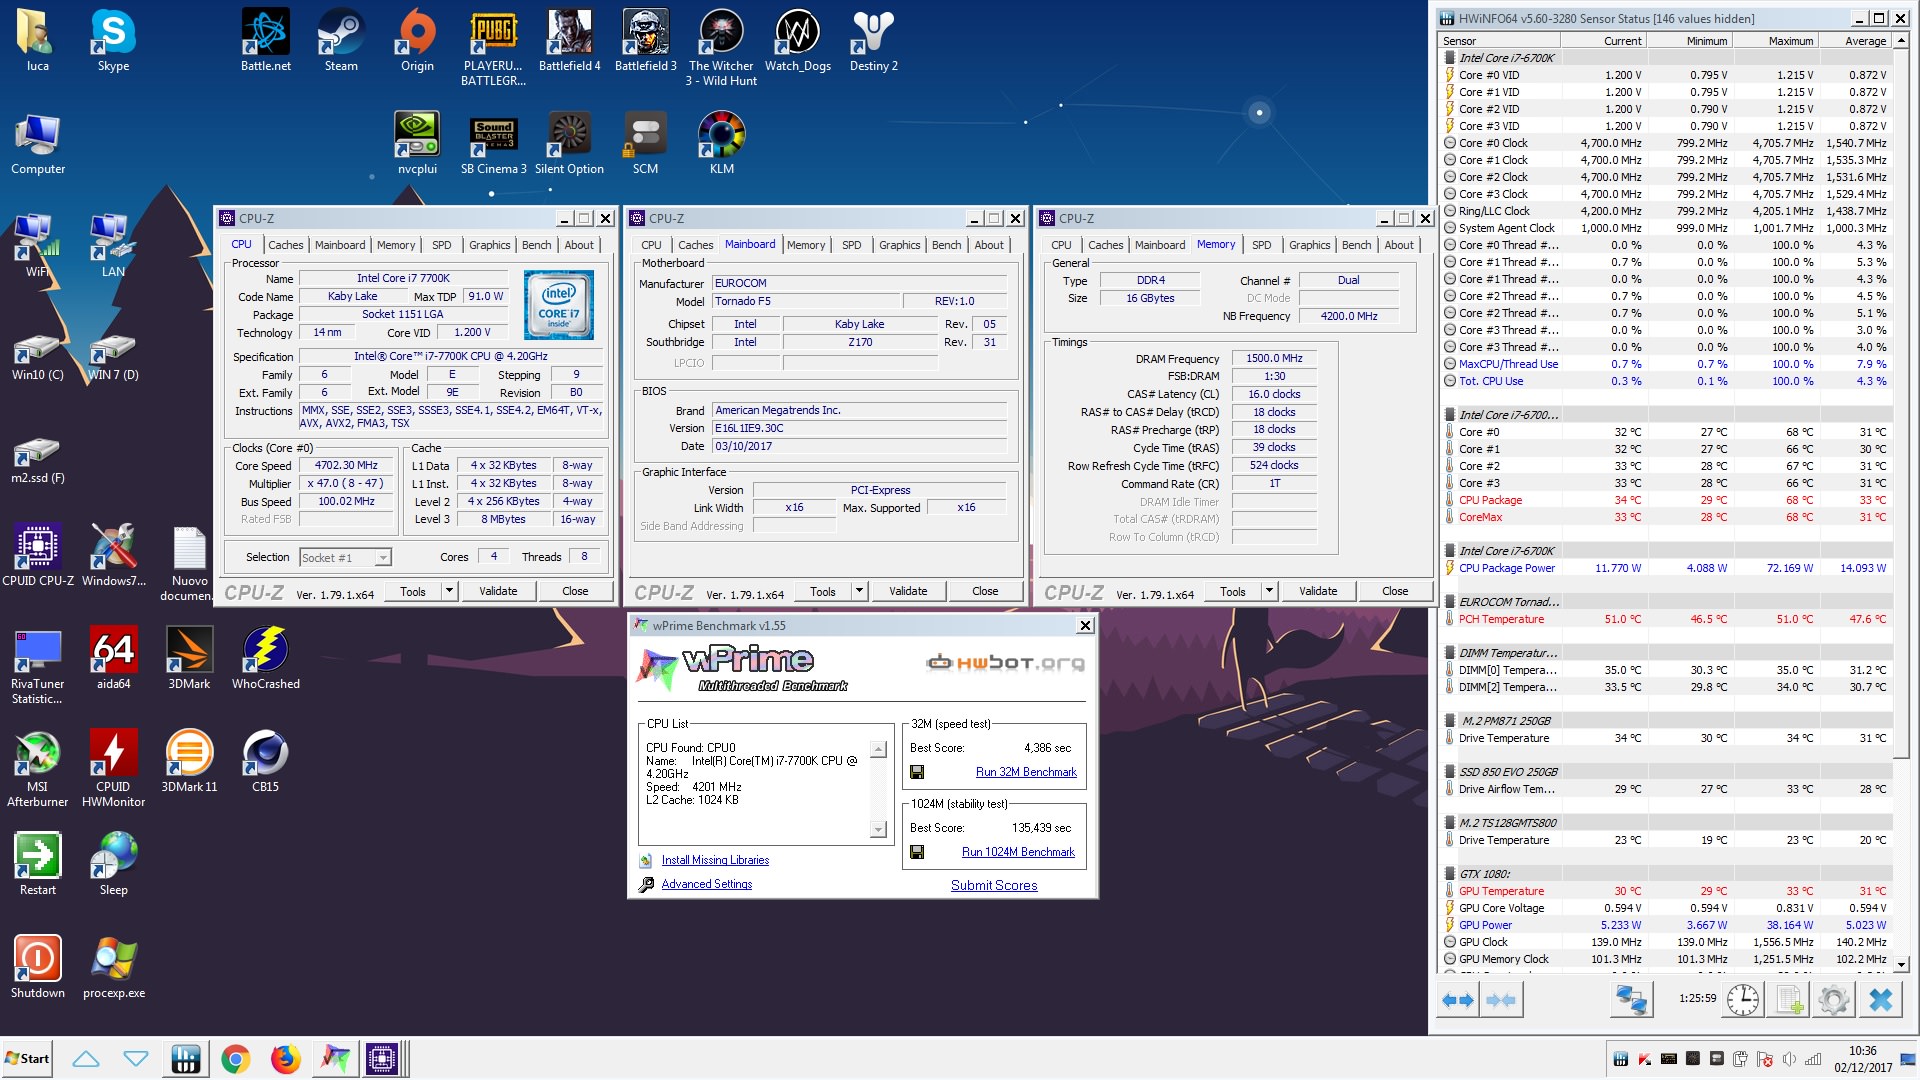
Task: Click HWiNFO expand columns double-arrow button
Action: (x=1457, y=999)
